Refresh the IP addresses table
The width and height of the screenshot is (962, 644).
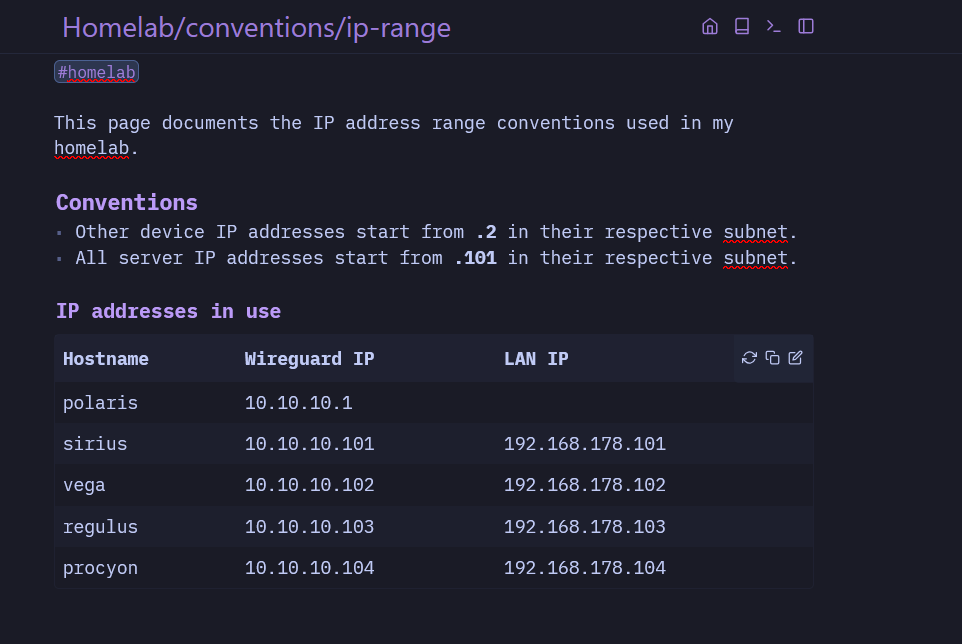tap(749, 358)
